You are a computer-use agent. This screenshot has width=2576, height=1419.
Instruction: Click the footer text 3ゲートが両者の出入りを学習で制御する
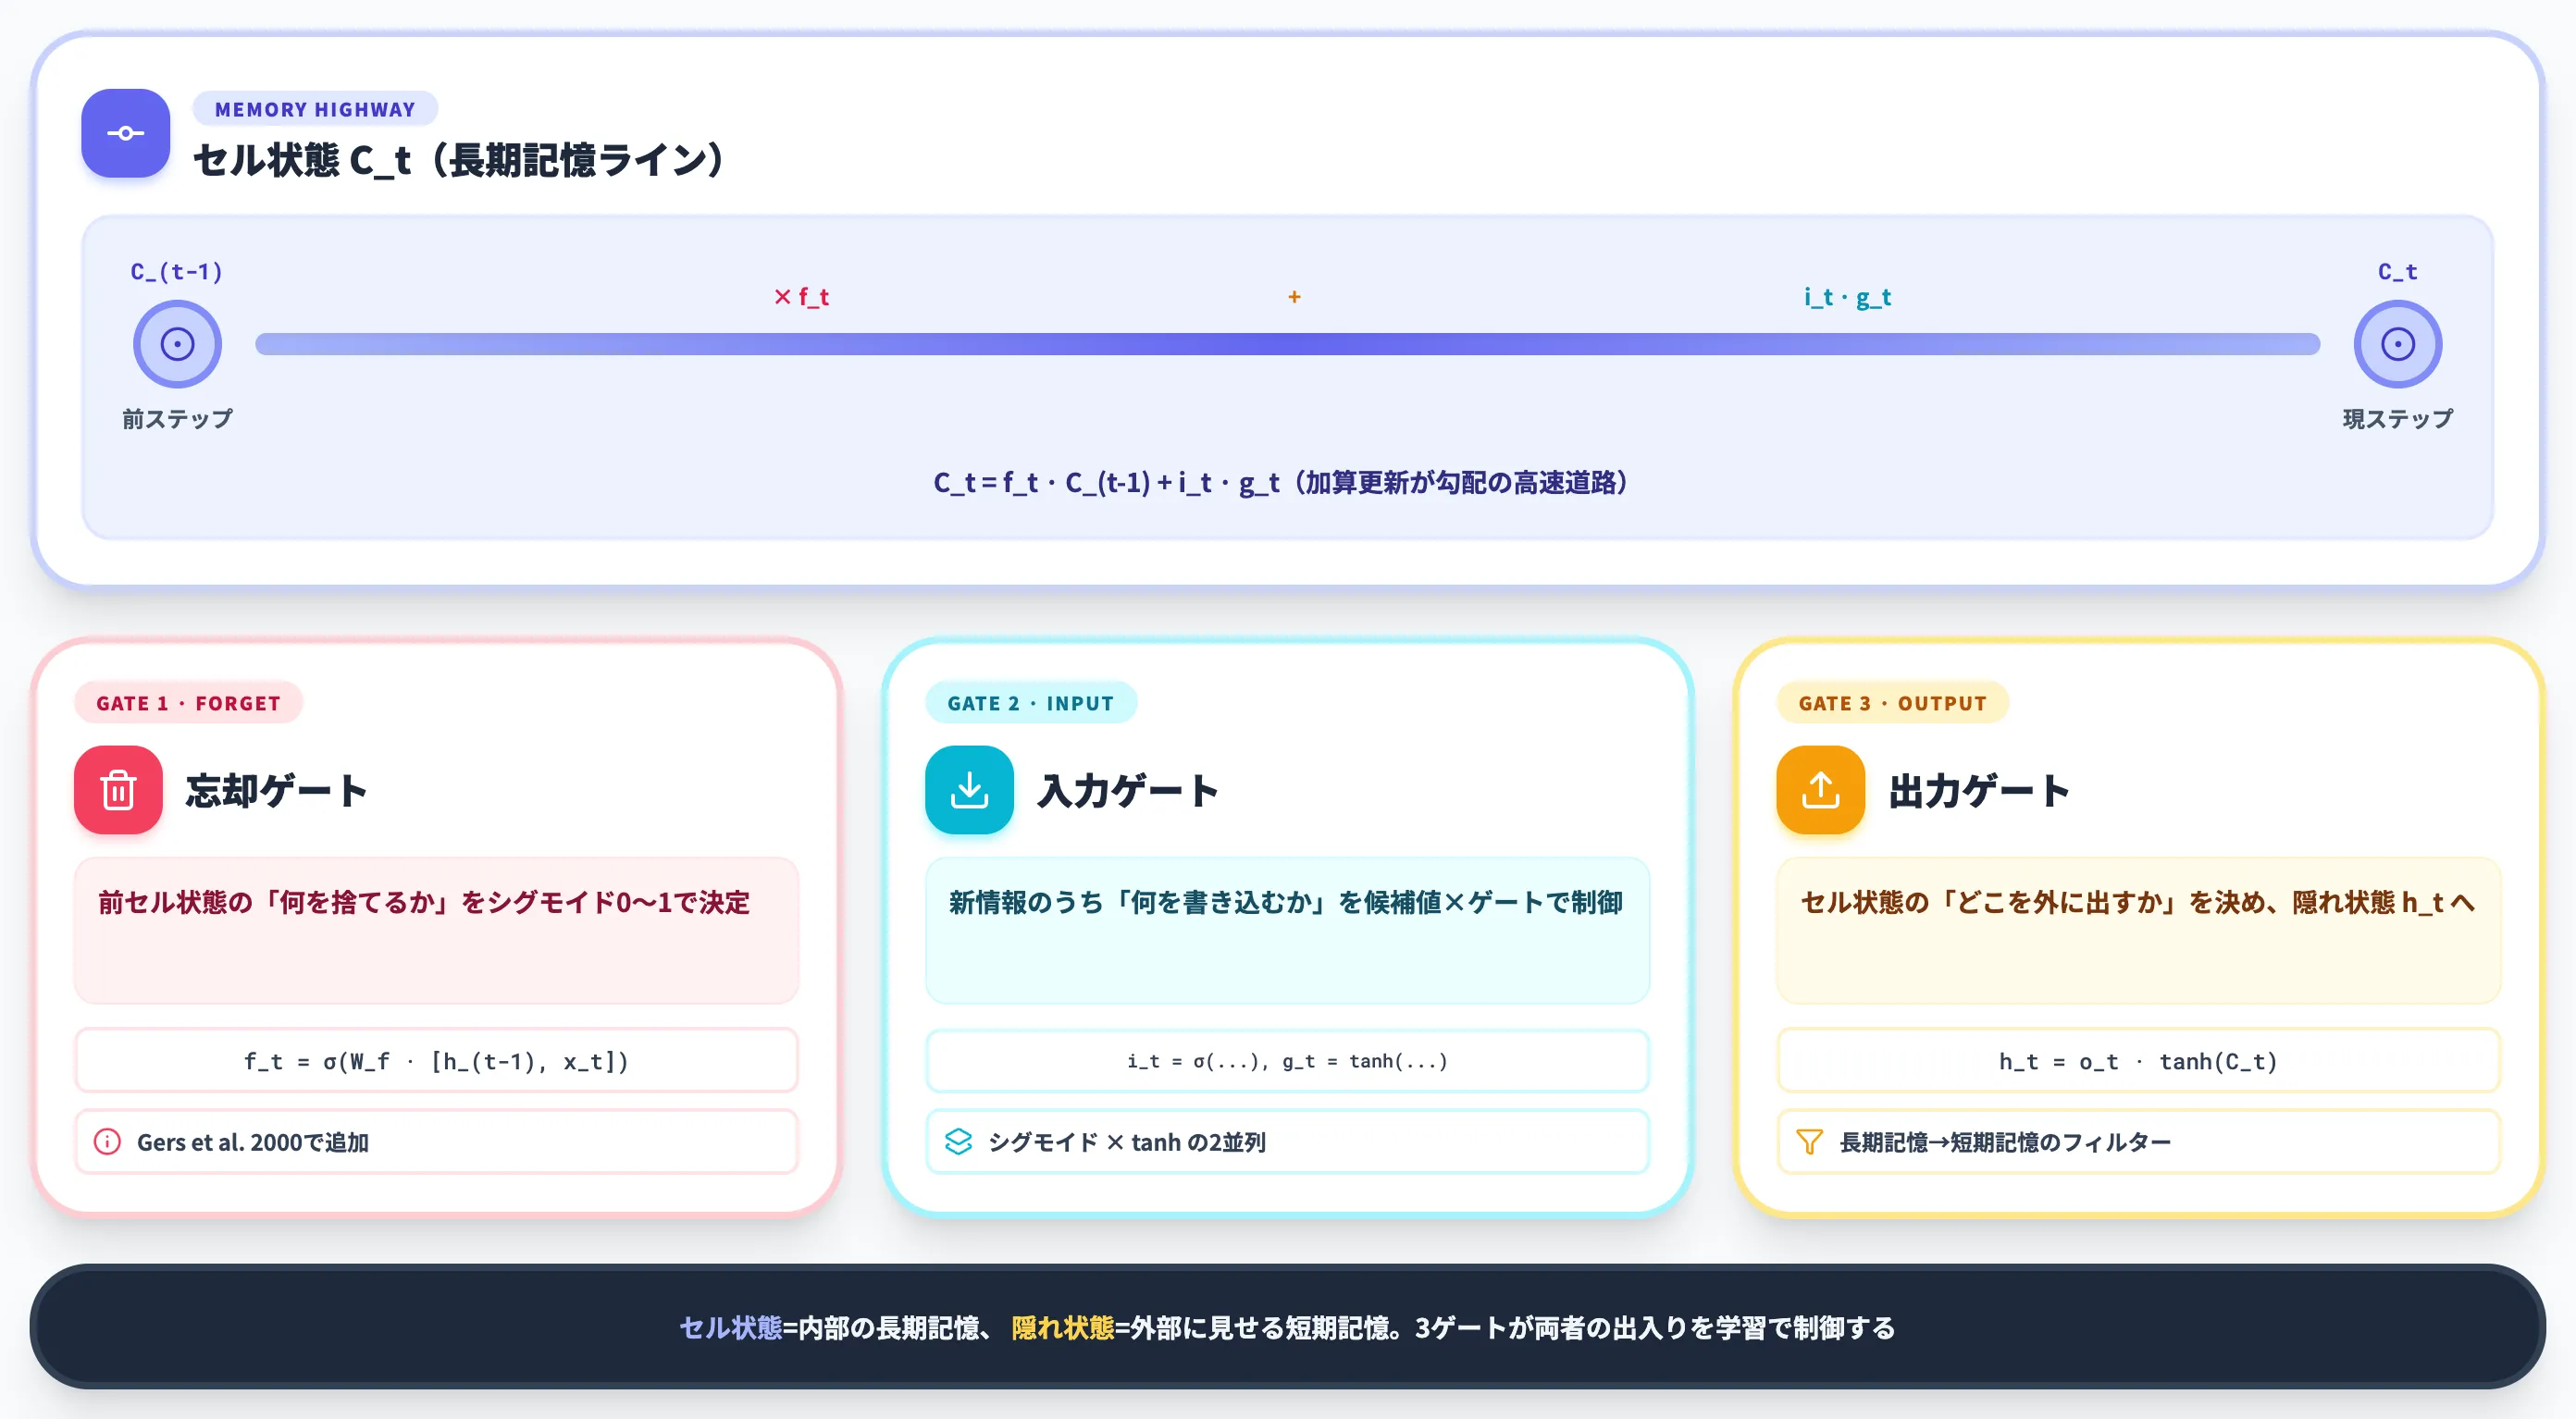pyautogui.click(x=1655, y=1327)
